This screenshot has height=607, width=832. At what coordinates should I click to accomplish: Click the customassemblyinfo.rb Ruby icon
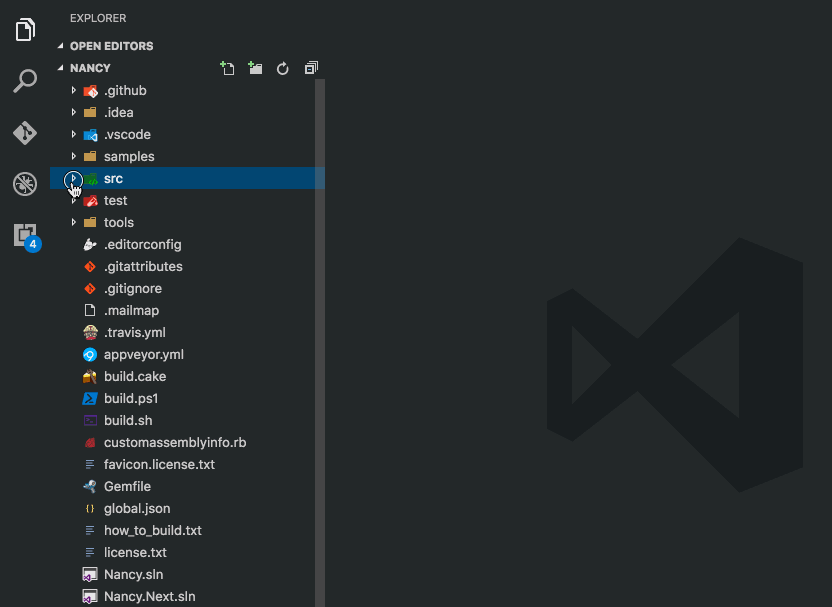(90, 443)
